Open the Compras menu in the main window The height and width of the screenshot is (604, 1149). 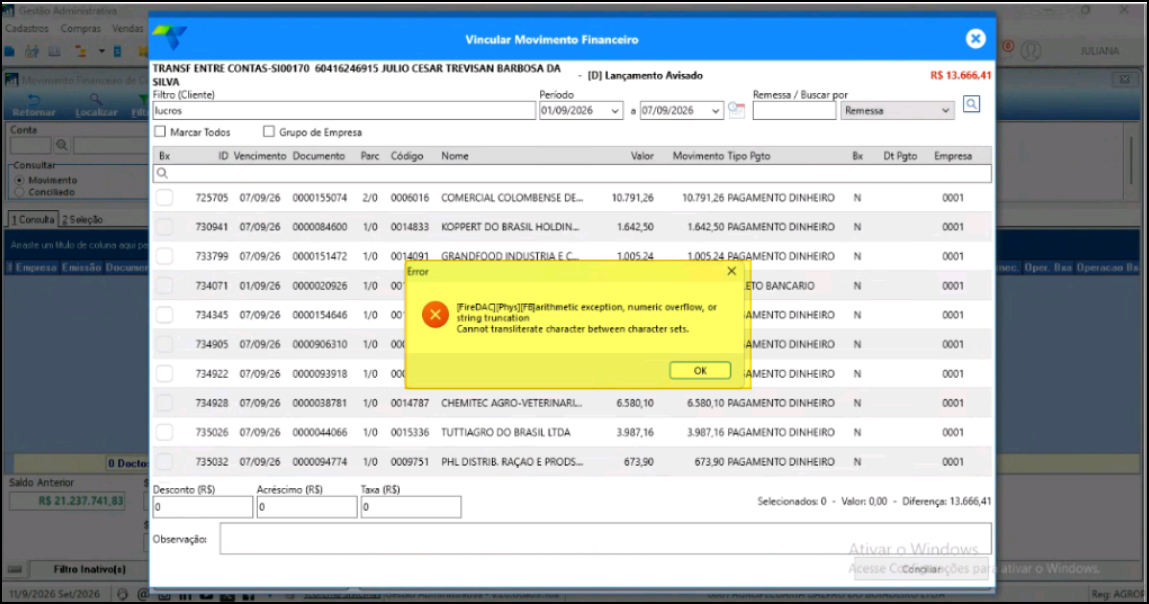pos(81,29)
